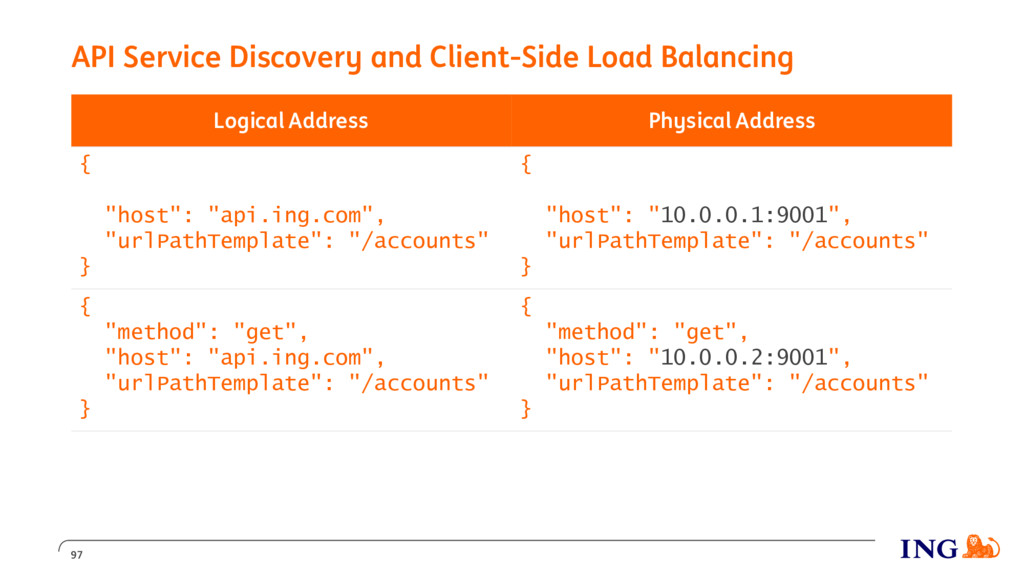Screen dimensions: 1024x576
Task: Click urlPathTemplate line under host 10.0.0.2:9001
Action: [x=737, y=383]
